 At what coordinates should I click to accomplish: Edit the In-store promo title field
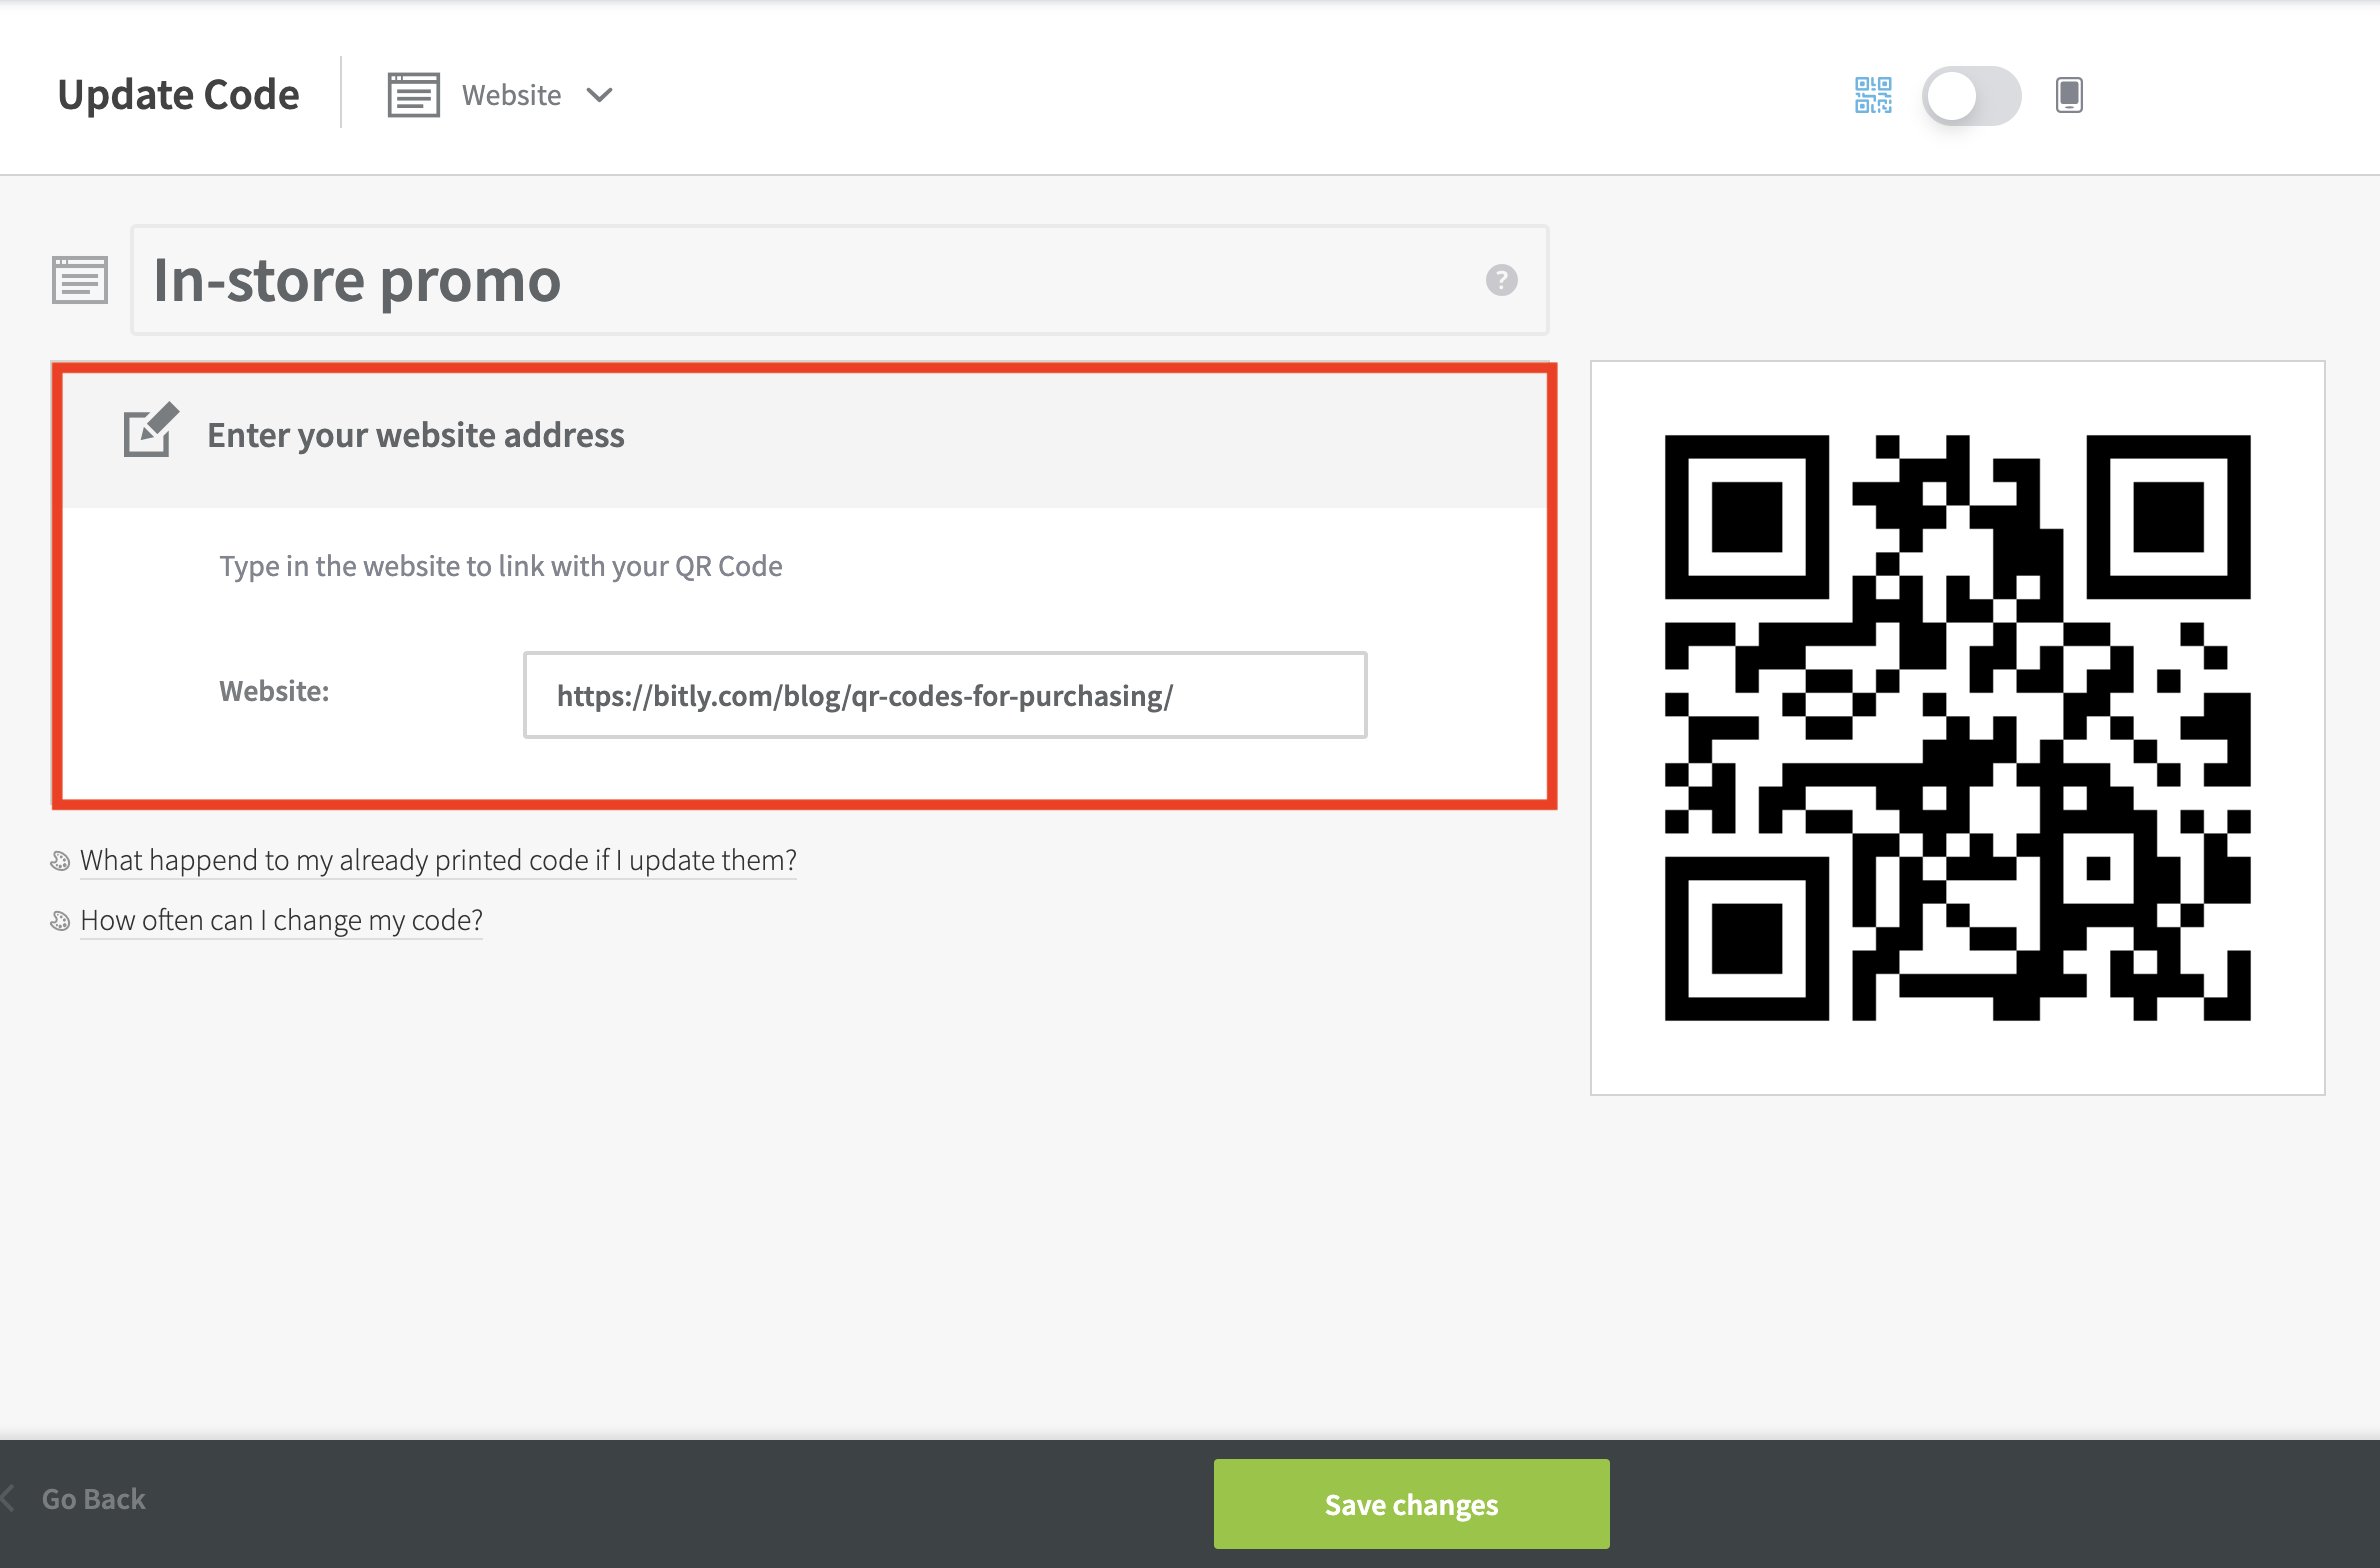840,280
